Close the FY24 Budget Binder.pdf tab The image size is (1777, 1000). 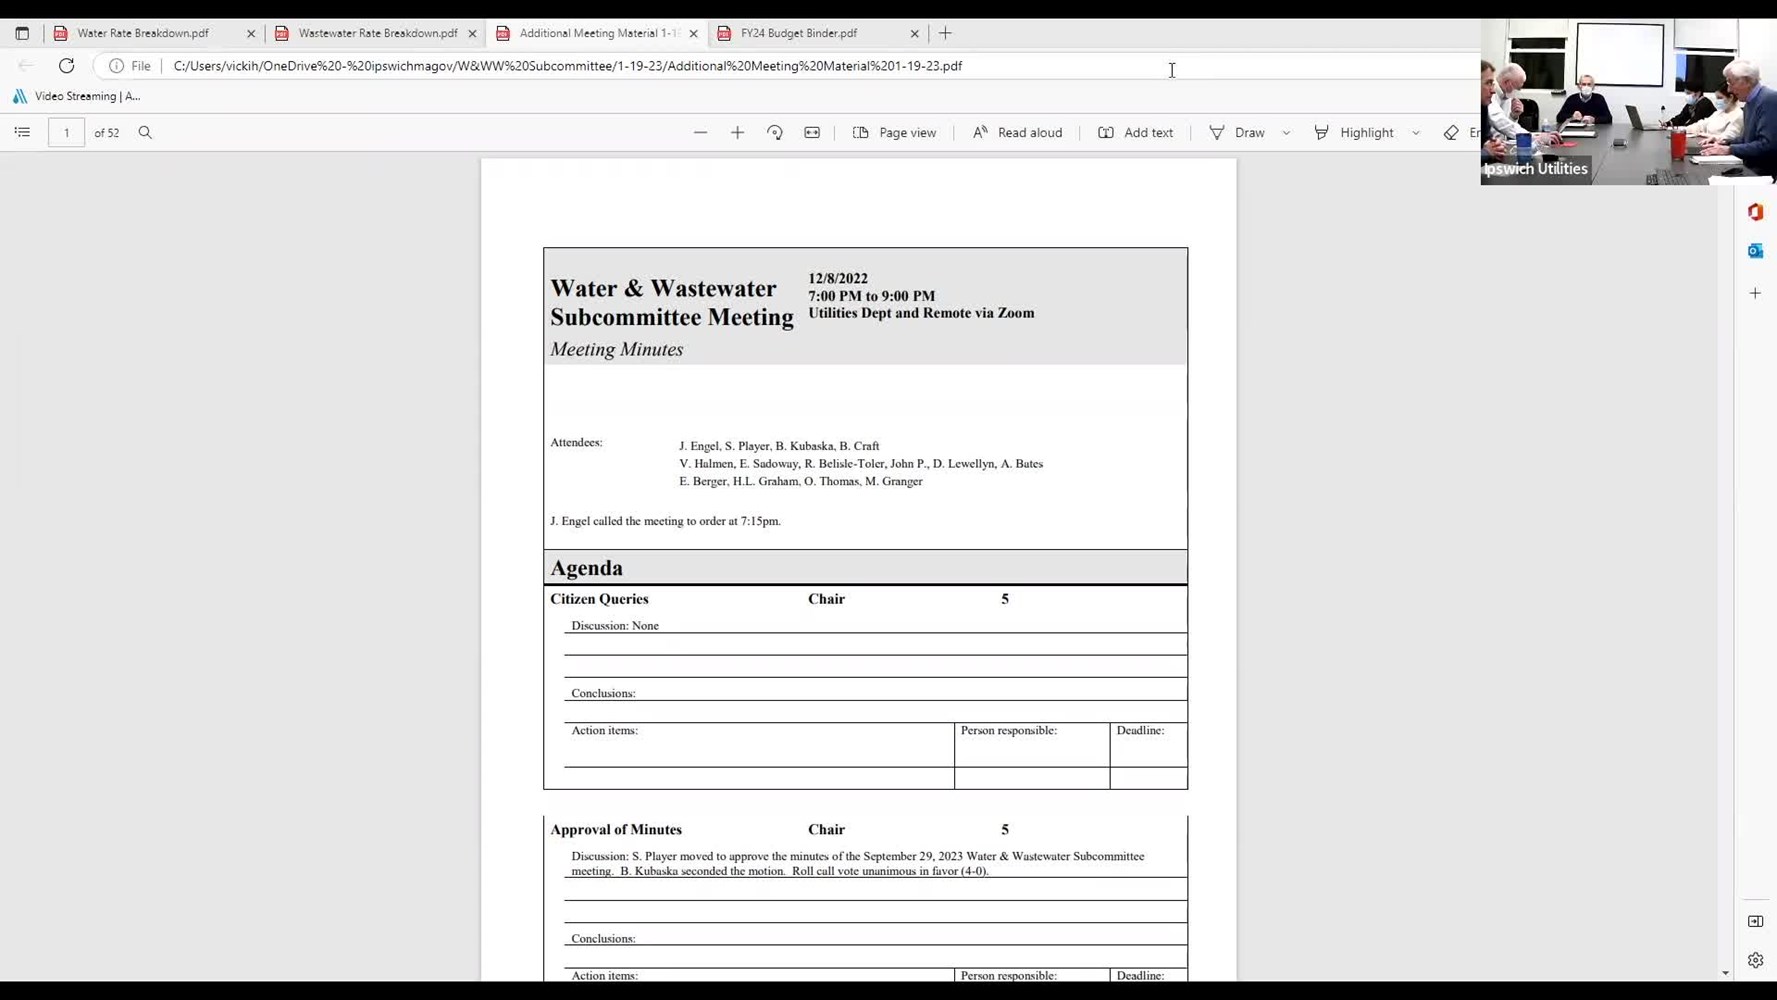(915, 33)
